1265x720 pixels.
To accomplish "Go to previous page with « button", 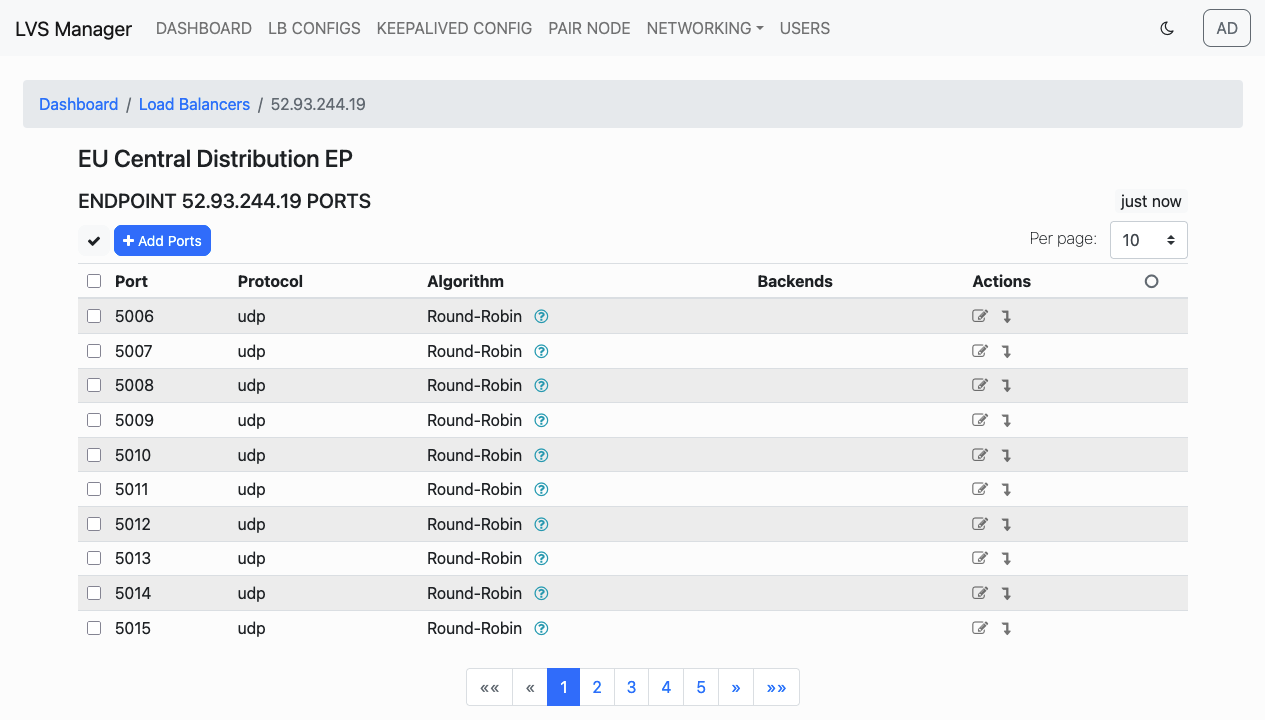I will click(530, 687).
